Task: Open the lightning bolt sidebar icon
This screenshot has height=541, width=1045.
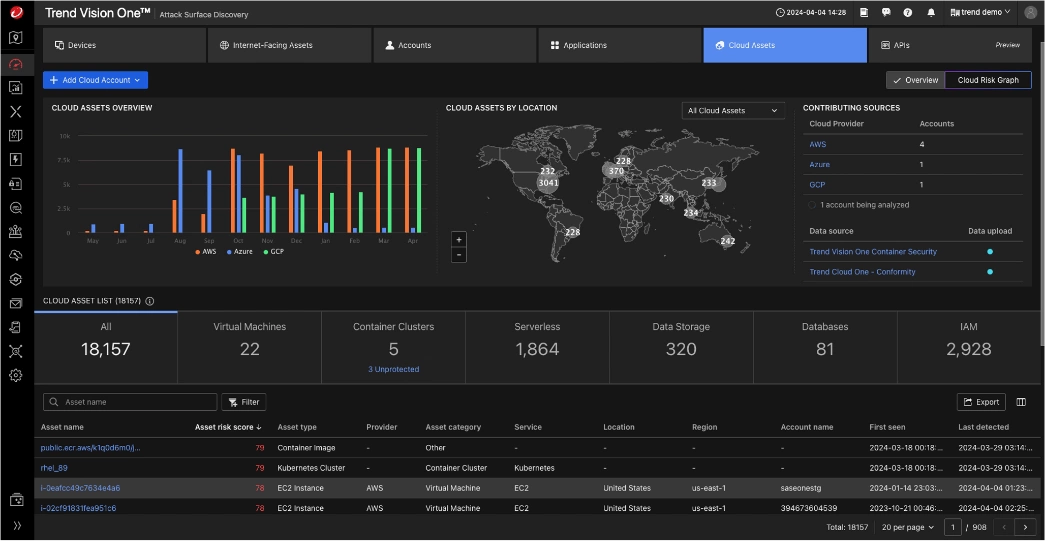Action: pos(16,159)
